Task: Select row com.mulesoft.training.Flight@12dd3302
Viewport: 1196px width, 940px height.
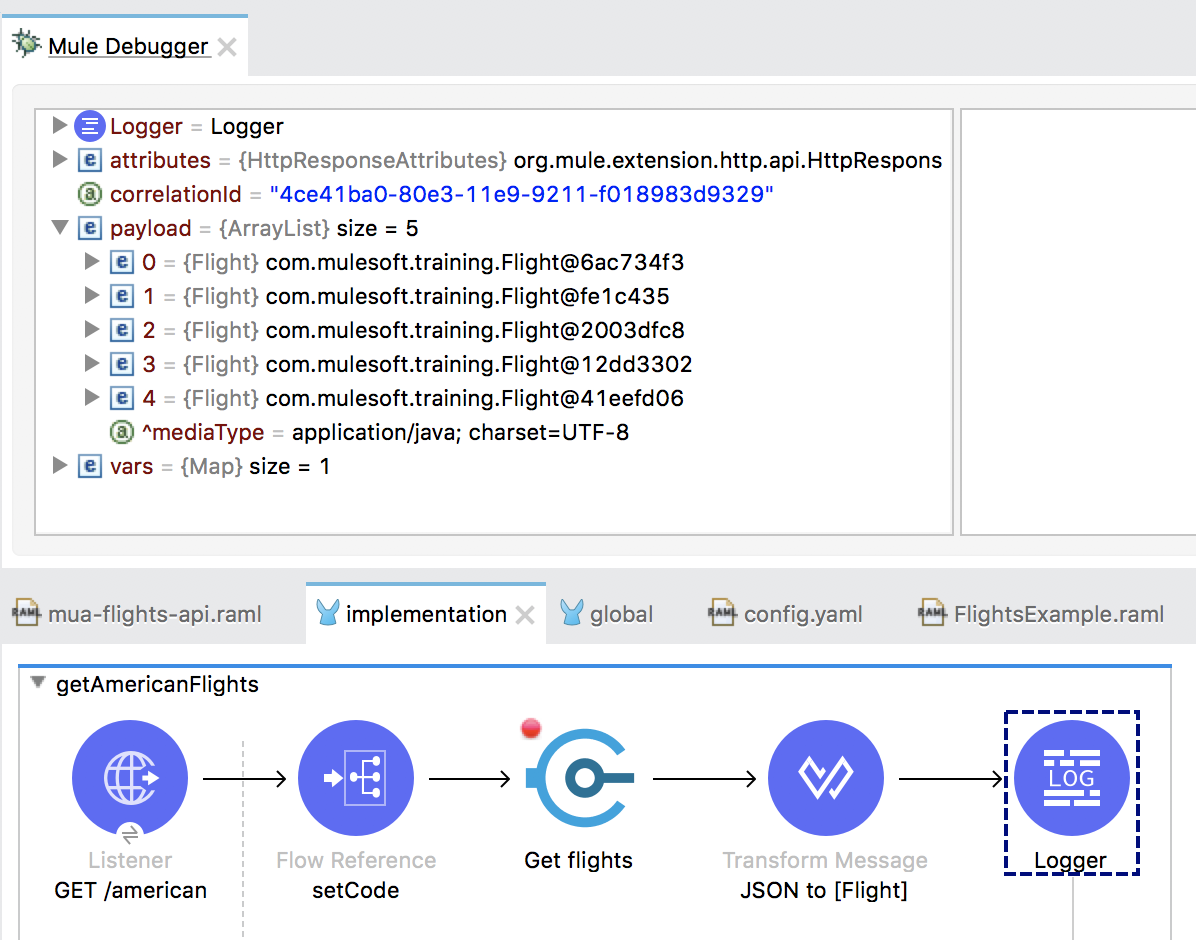Action: coord(401,364)
